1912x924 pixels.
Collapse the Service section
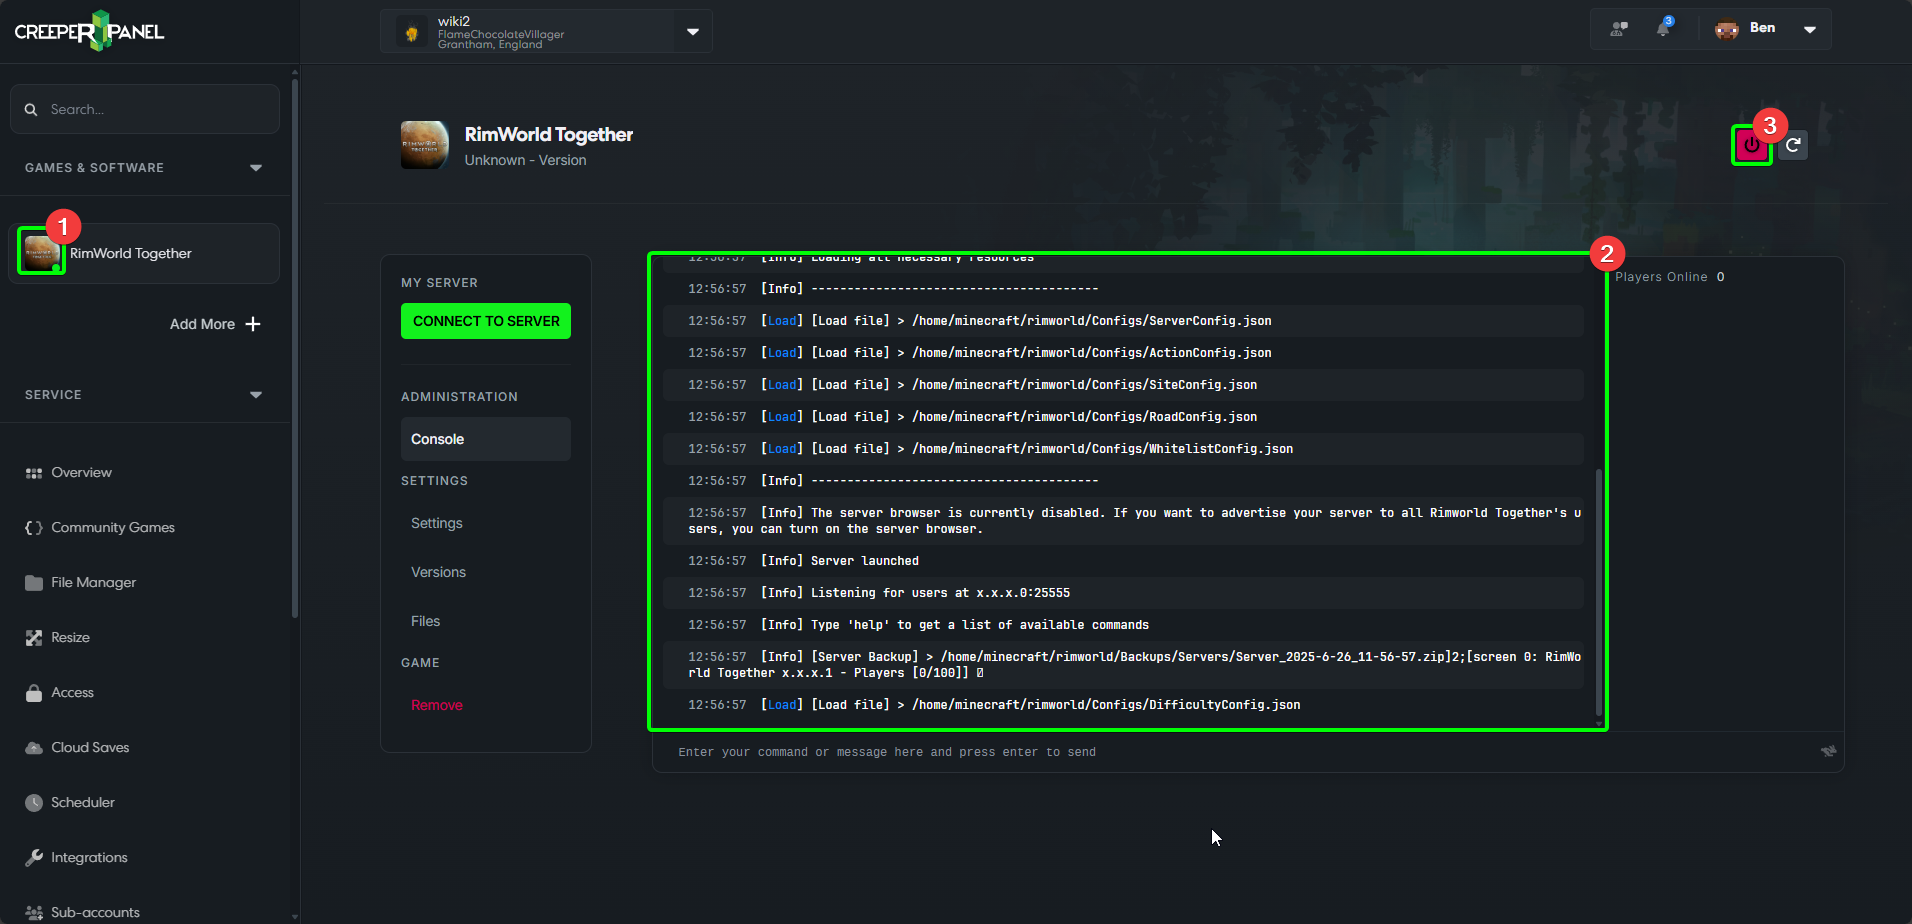(x=256, y=395)
